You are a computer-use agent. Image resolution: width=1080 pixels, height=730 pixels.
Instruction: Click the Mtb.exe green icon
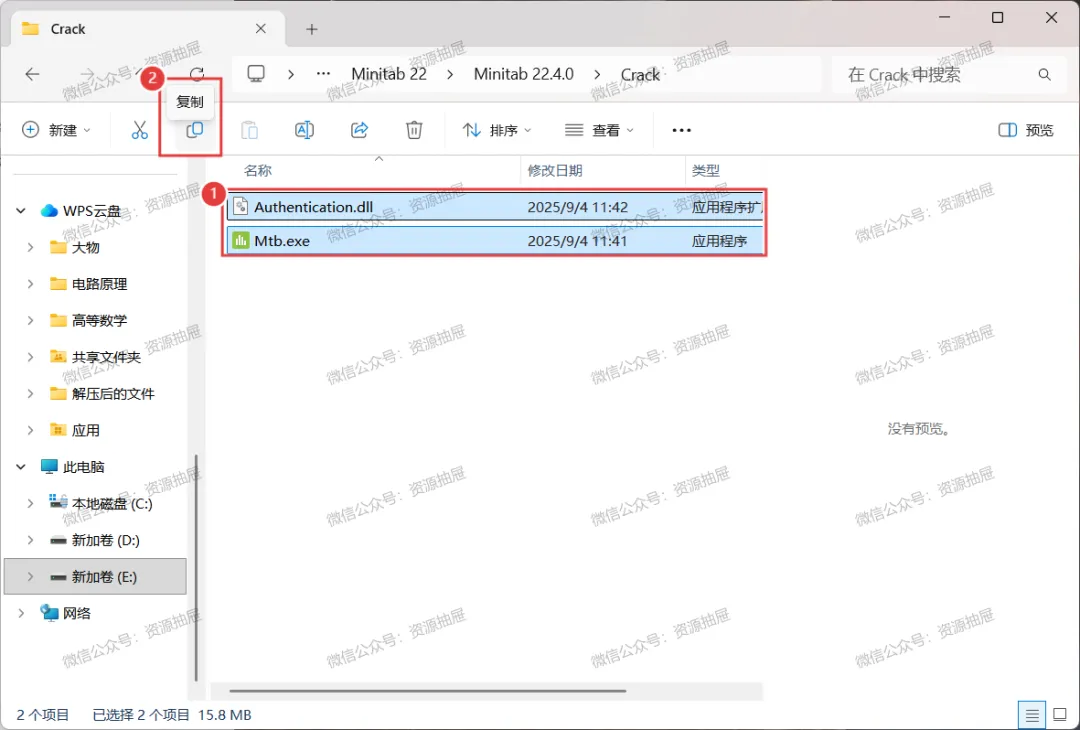click(240, 241)
